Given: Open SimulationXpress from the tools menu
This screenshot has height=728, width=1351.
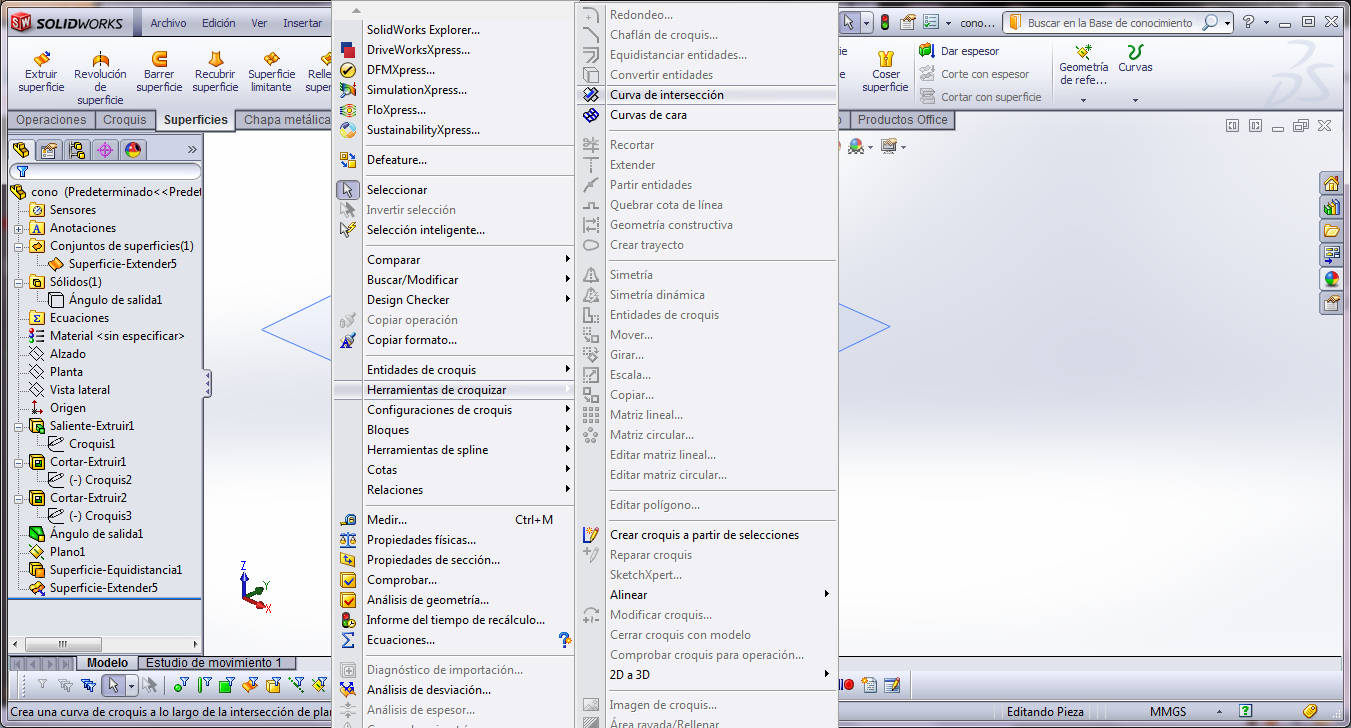Looking at the screenshot, I should (454, 90).
